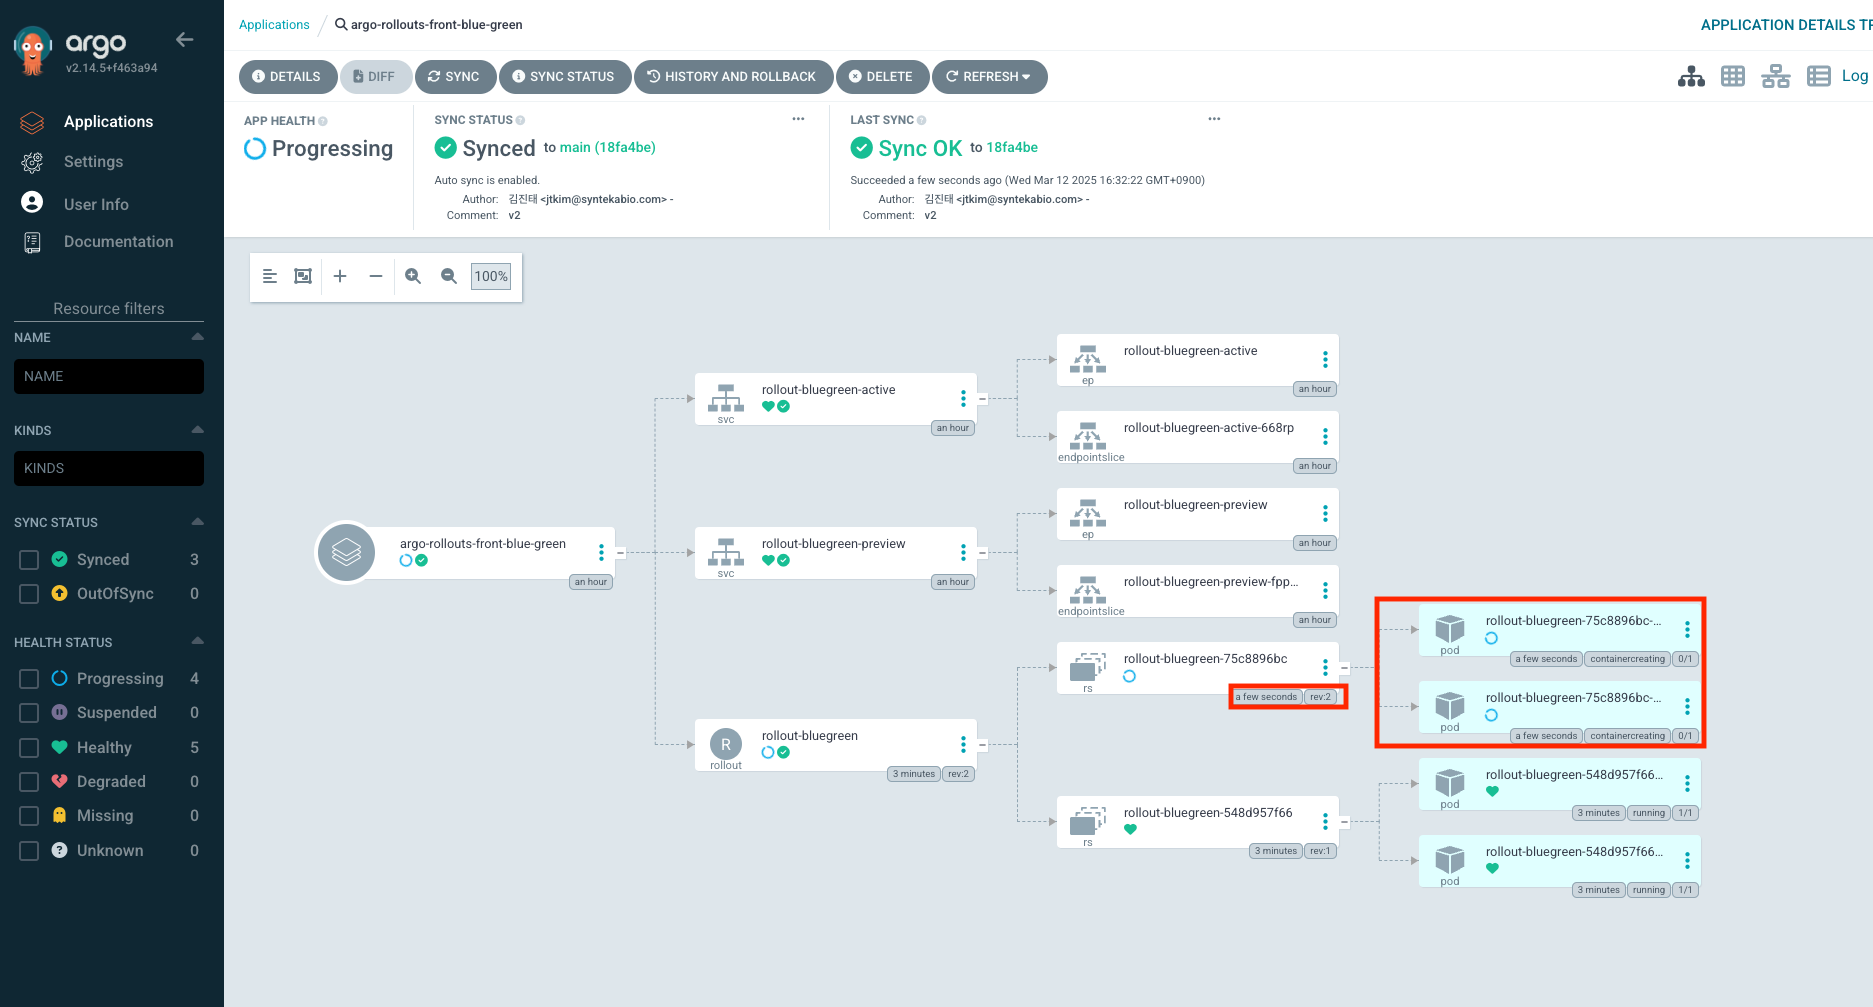Image resolution: width=1873 pixels, height=1007 pixels.
Task: Switch to the network view icon
Action: click(1776, 76)
